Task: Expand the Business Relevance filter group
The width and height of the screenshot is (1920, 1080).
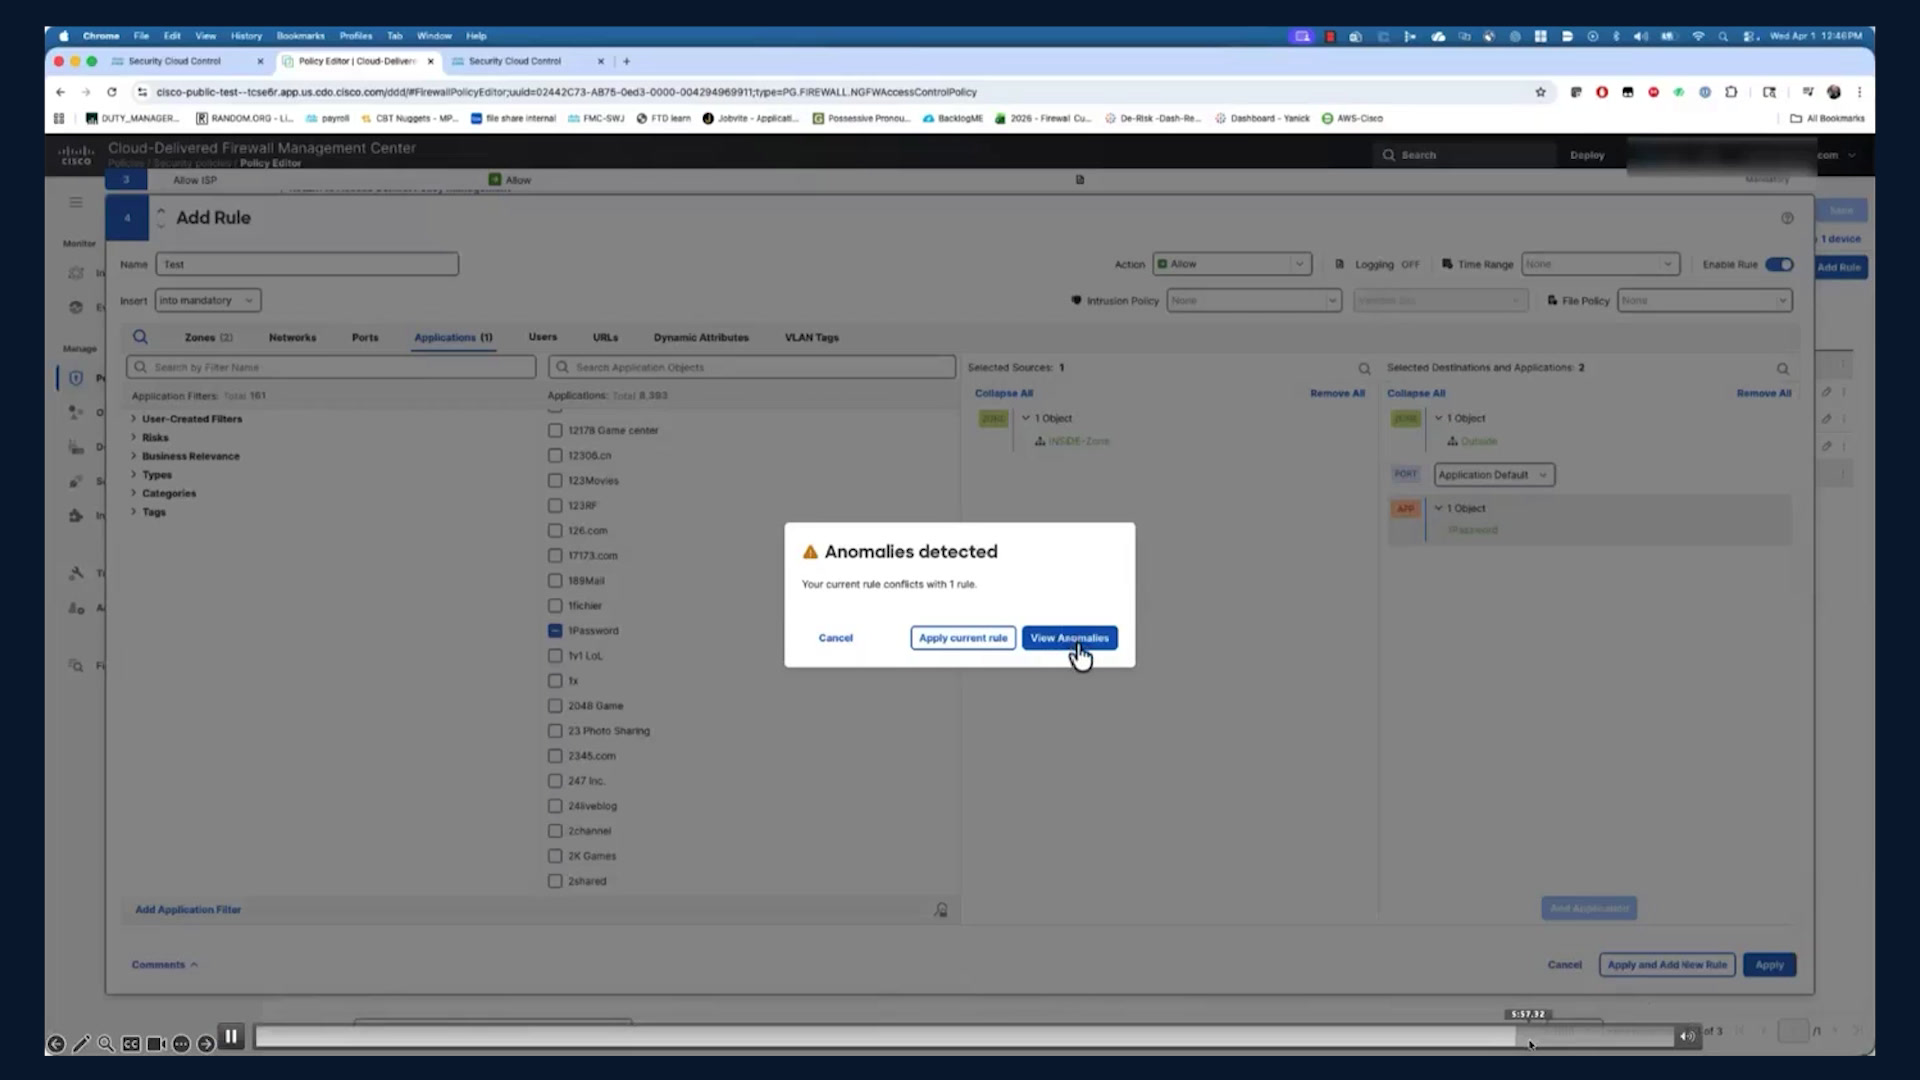Action: 133,456
